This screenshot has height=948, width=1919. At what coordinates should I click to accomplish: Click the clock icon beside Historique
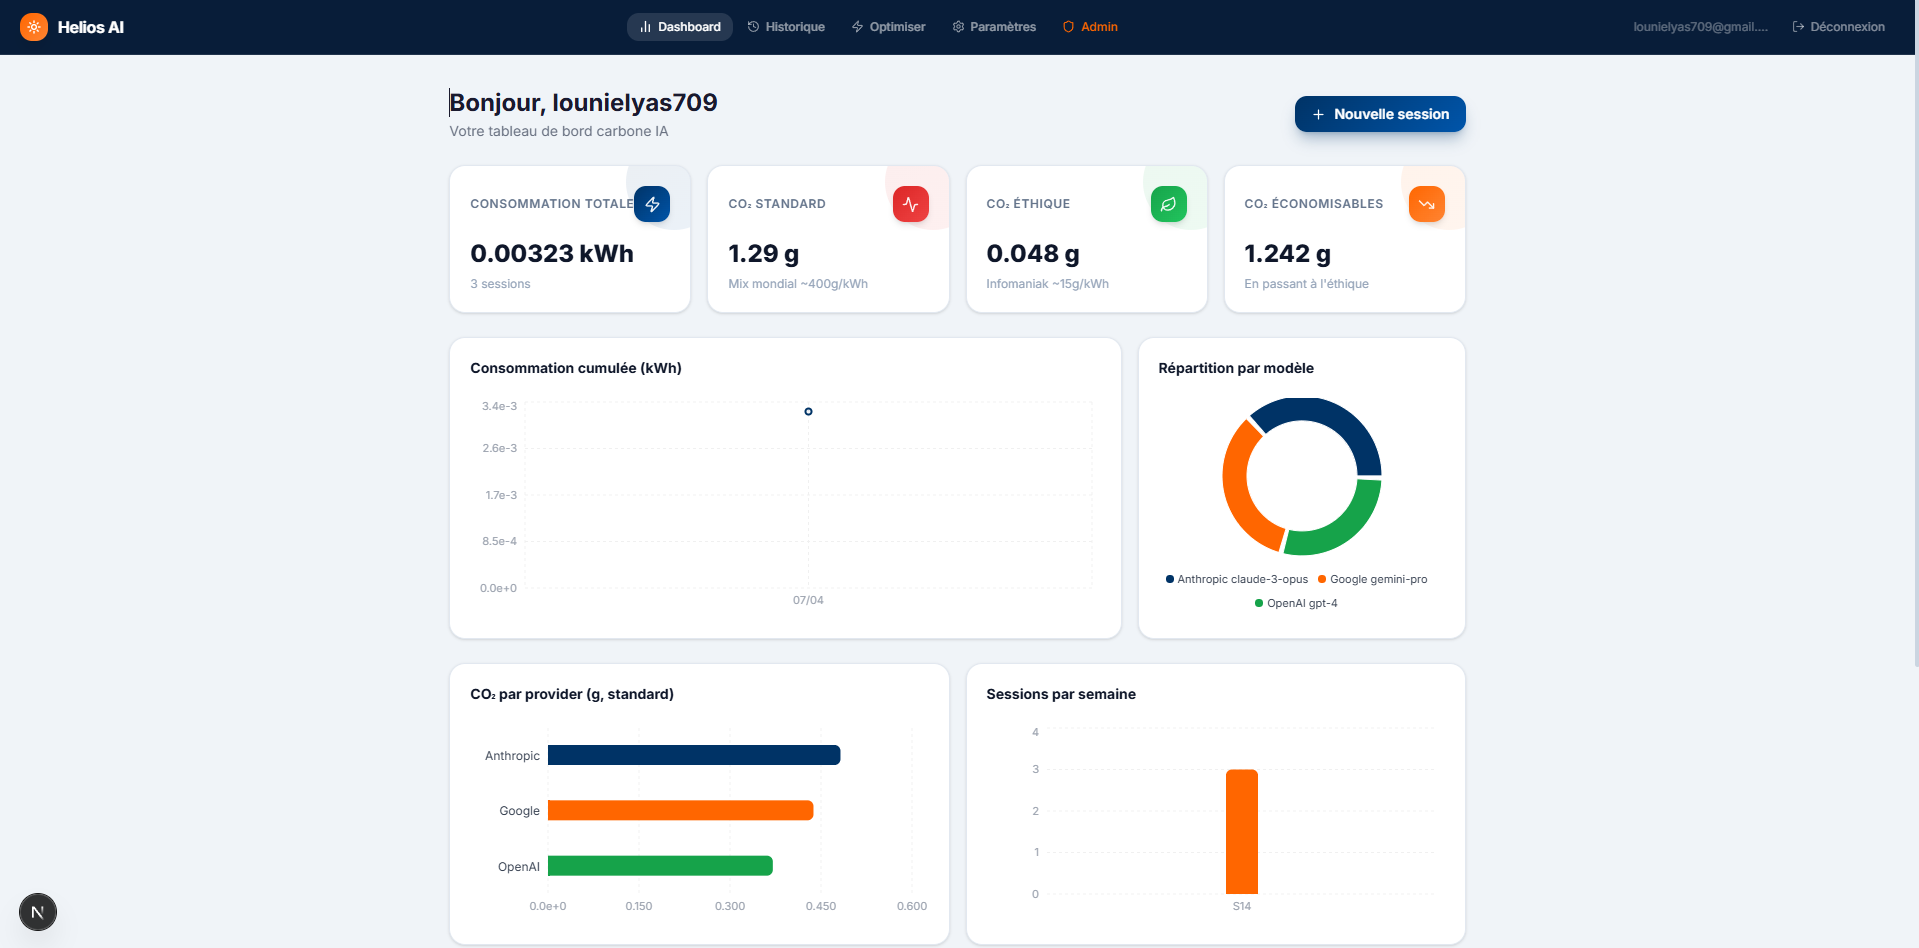coord(753,27)
